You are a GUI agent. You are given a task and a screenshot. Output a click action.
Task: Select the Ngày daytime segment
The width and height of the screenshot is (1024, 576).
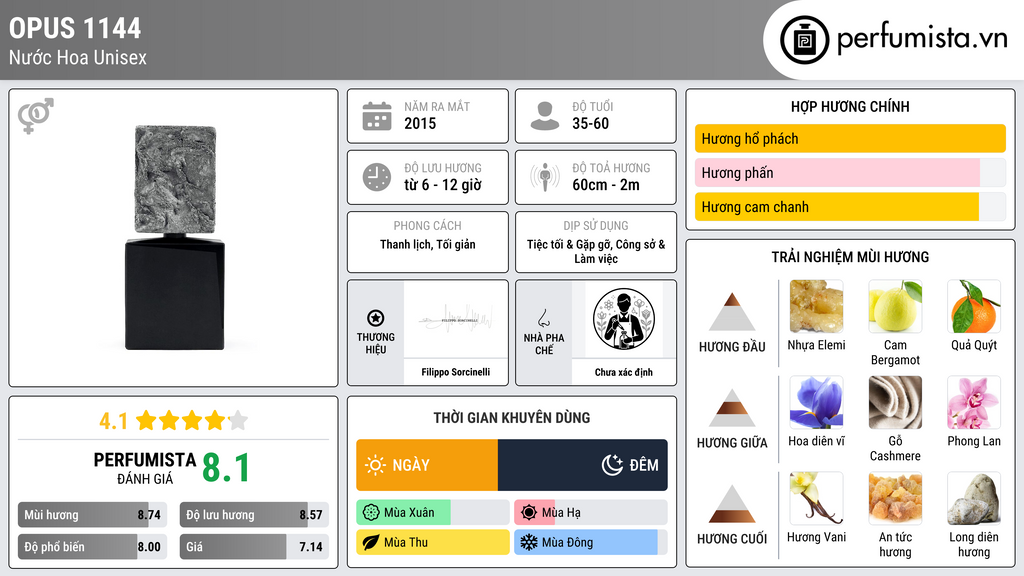[x=427, y=465]
